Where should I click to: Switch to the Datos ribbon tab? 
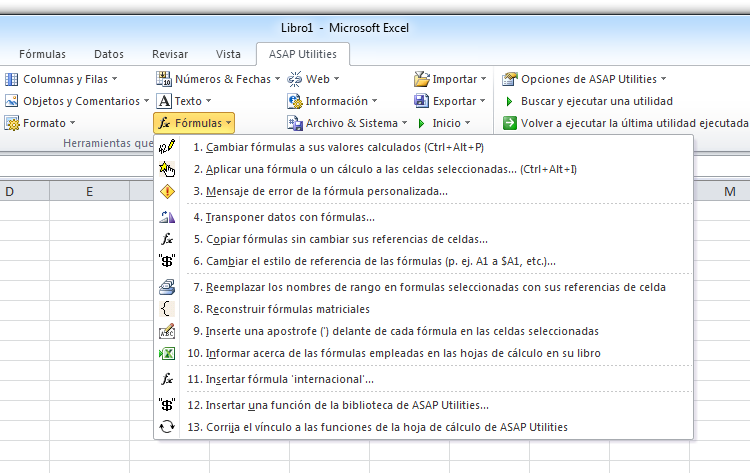(109, 54)
